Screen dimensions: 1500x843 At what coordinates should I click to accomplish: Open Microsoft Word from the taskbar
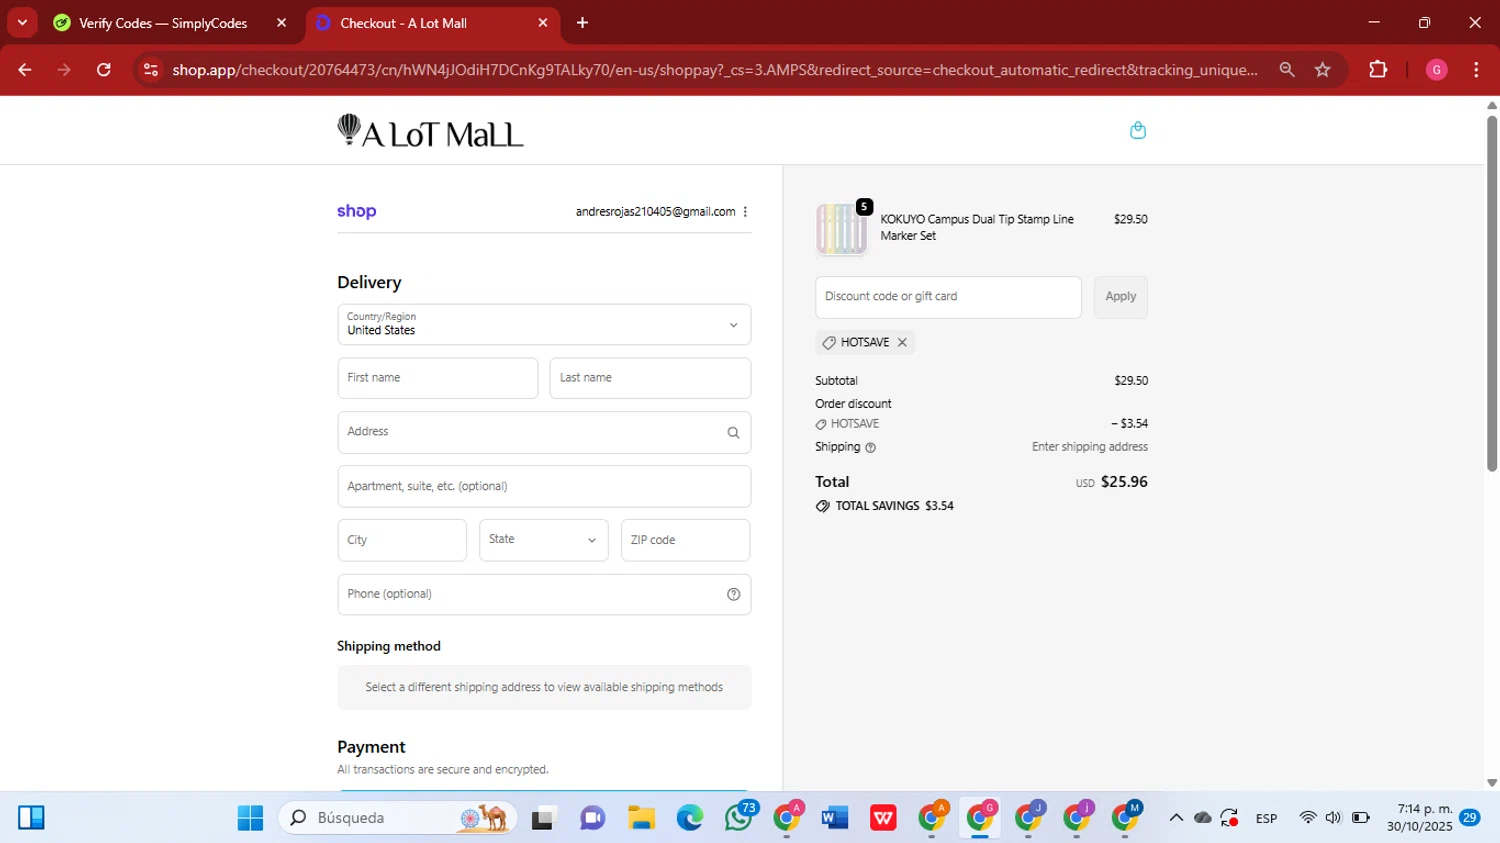(x=834, y=818)
